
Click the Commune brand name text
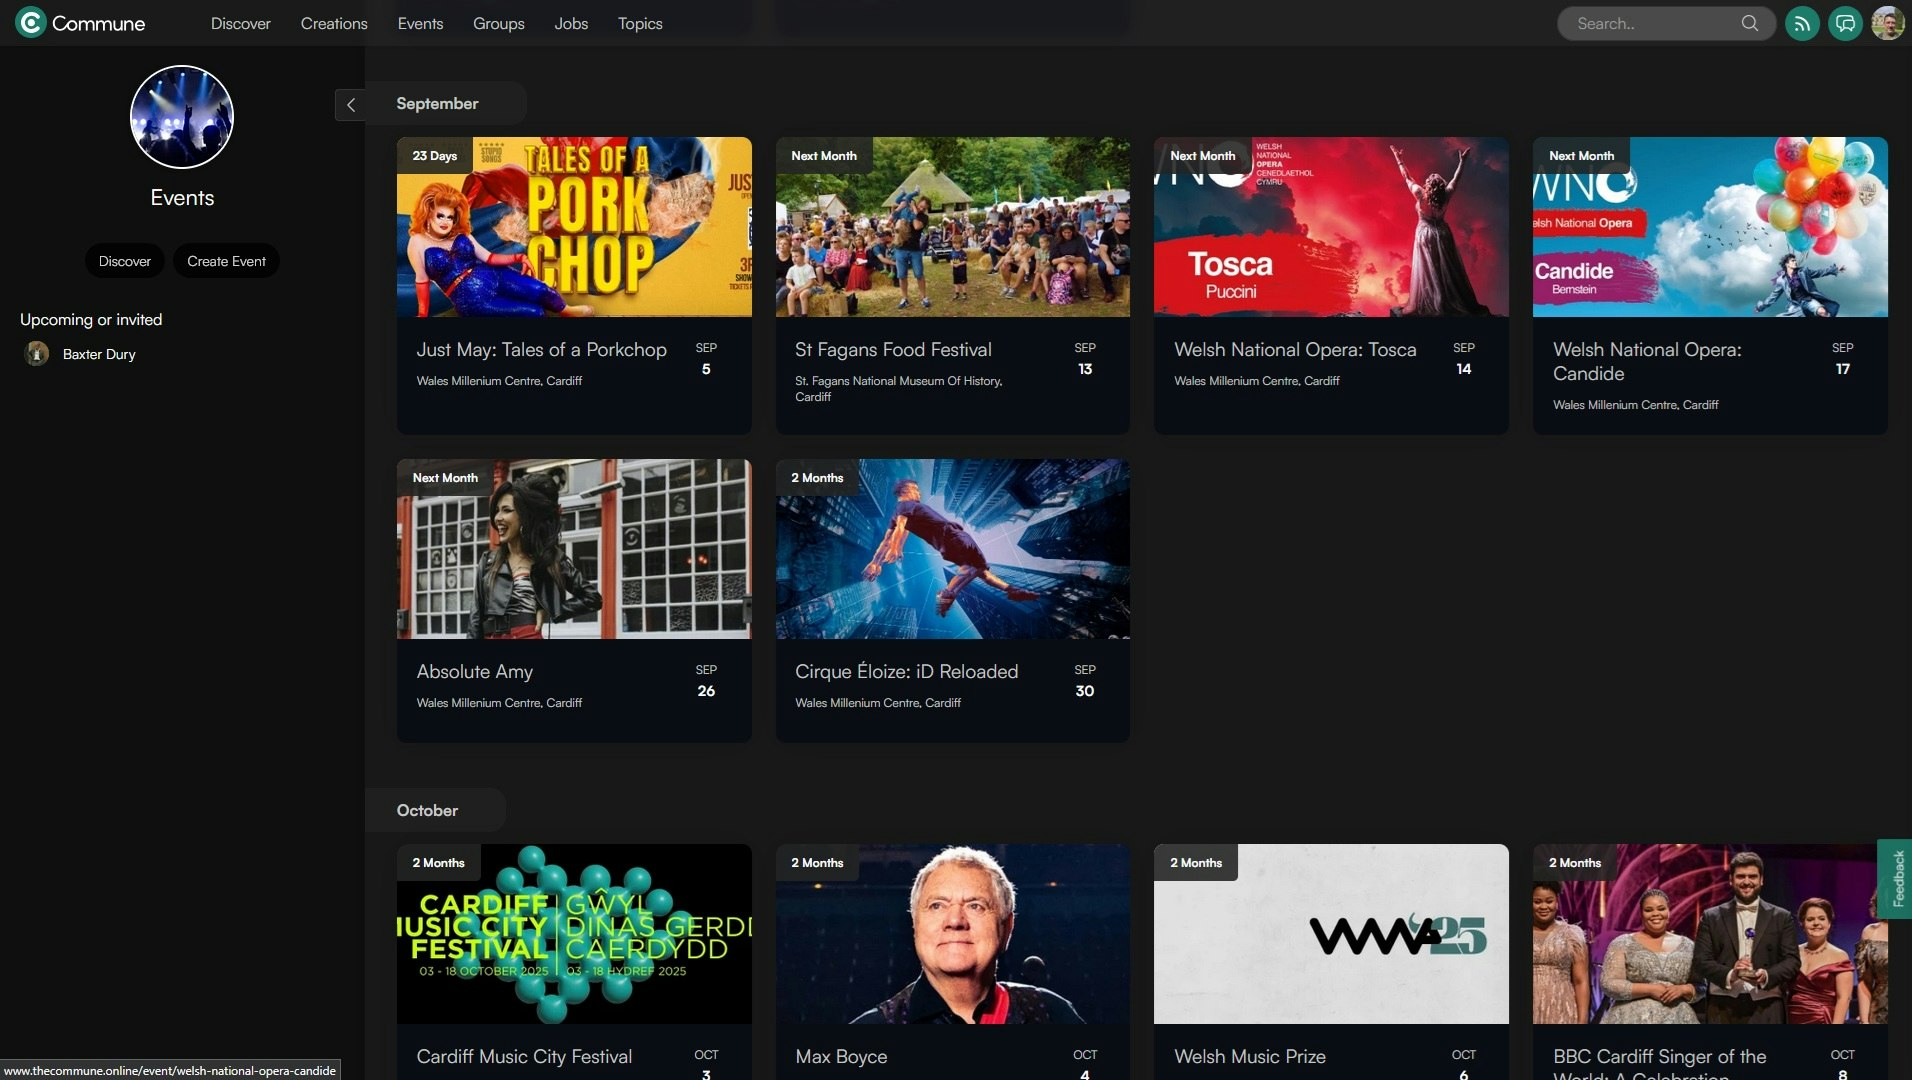98,24
